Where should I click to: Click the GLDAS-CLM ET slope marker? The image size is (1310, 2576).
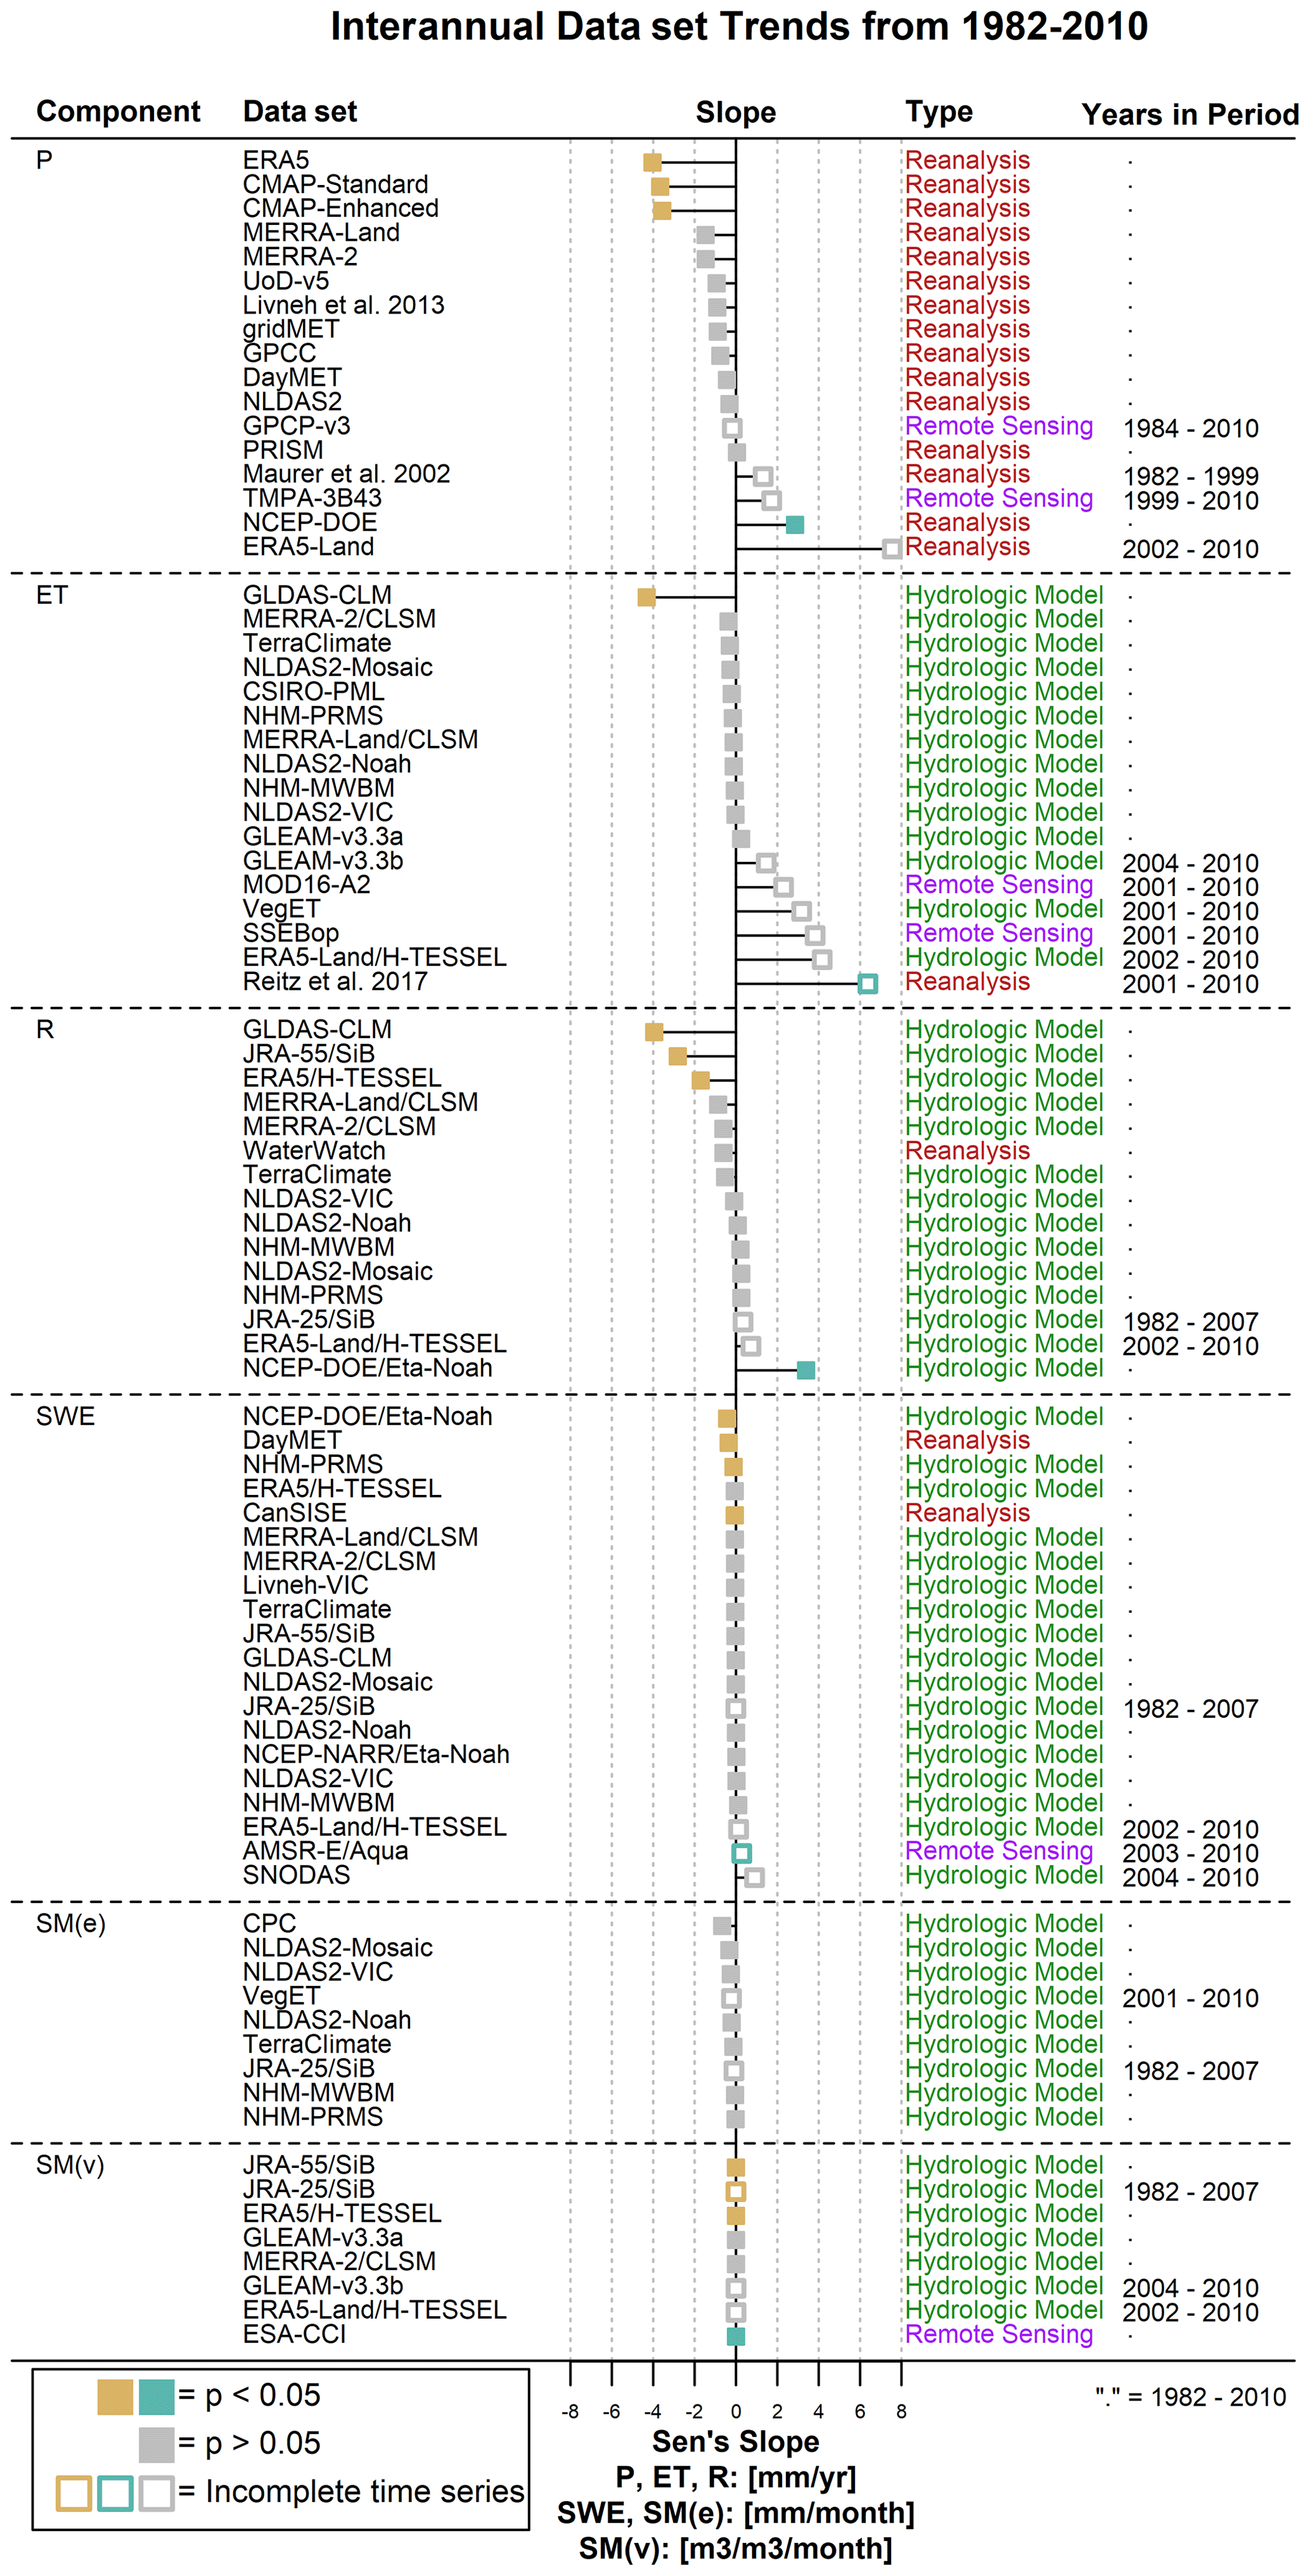tap(646, 597)
